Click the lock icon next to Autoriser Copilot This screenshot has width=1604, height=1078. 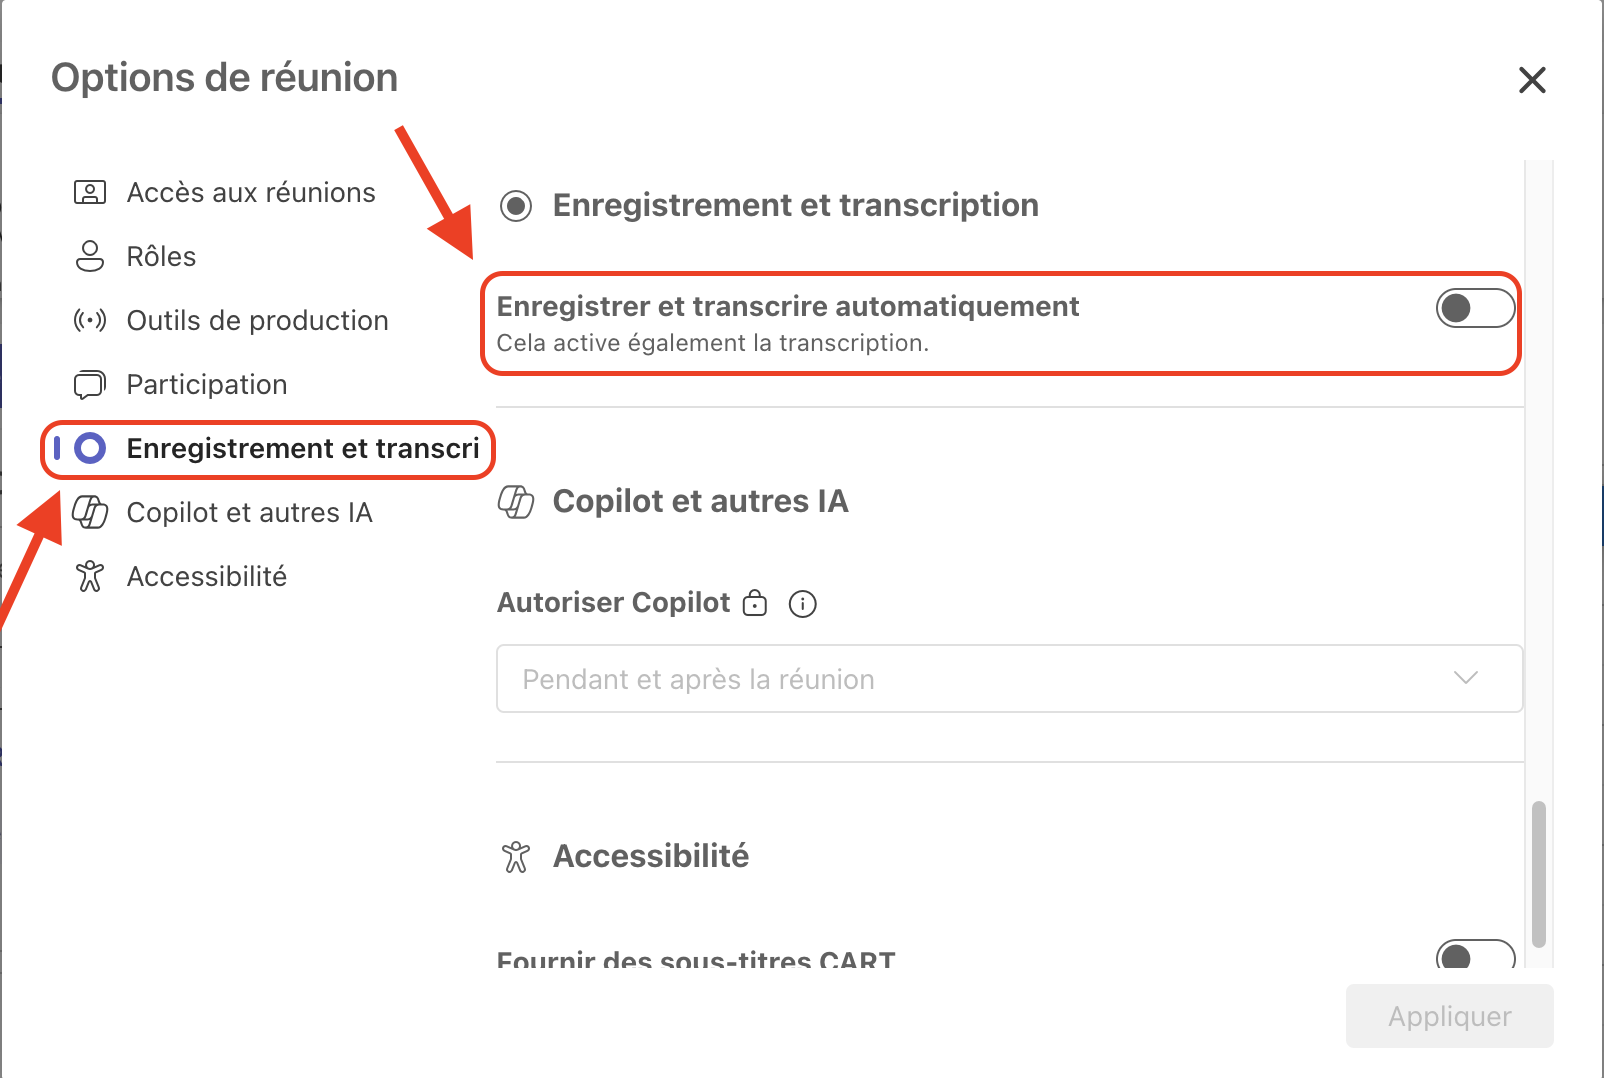[x=755, y=603]
